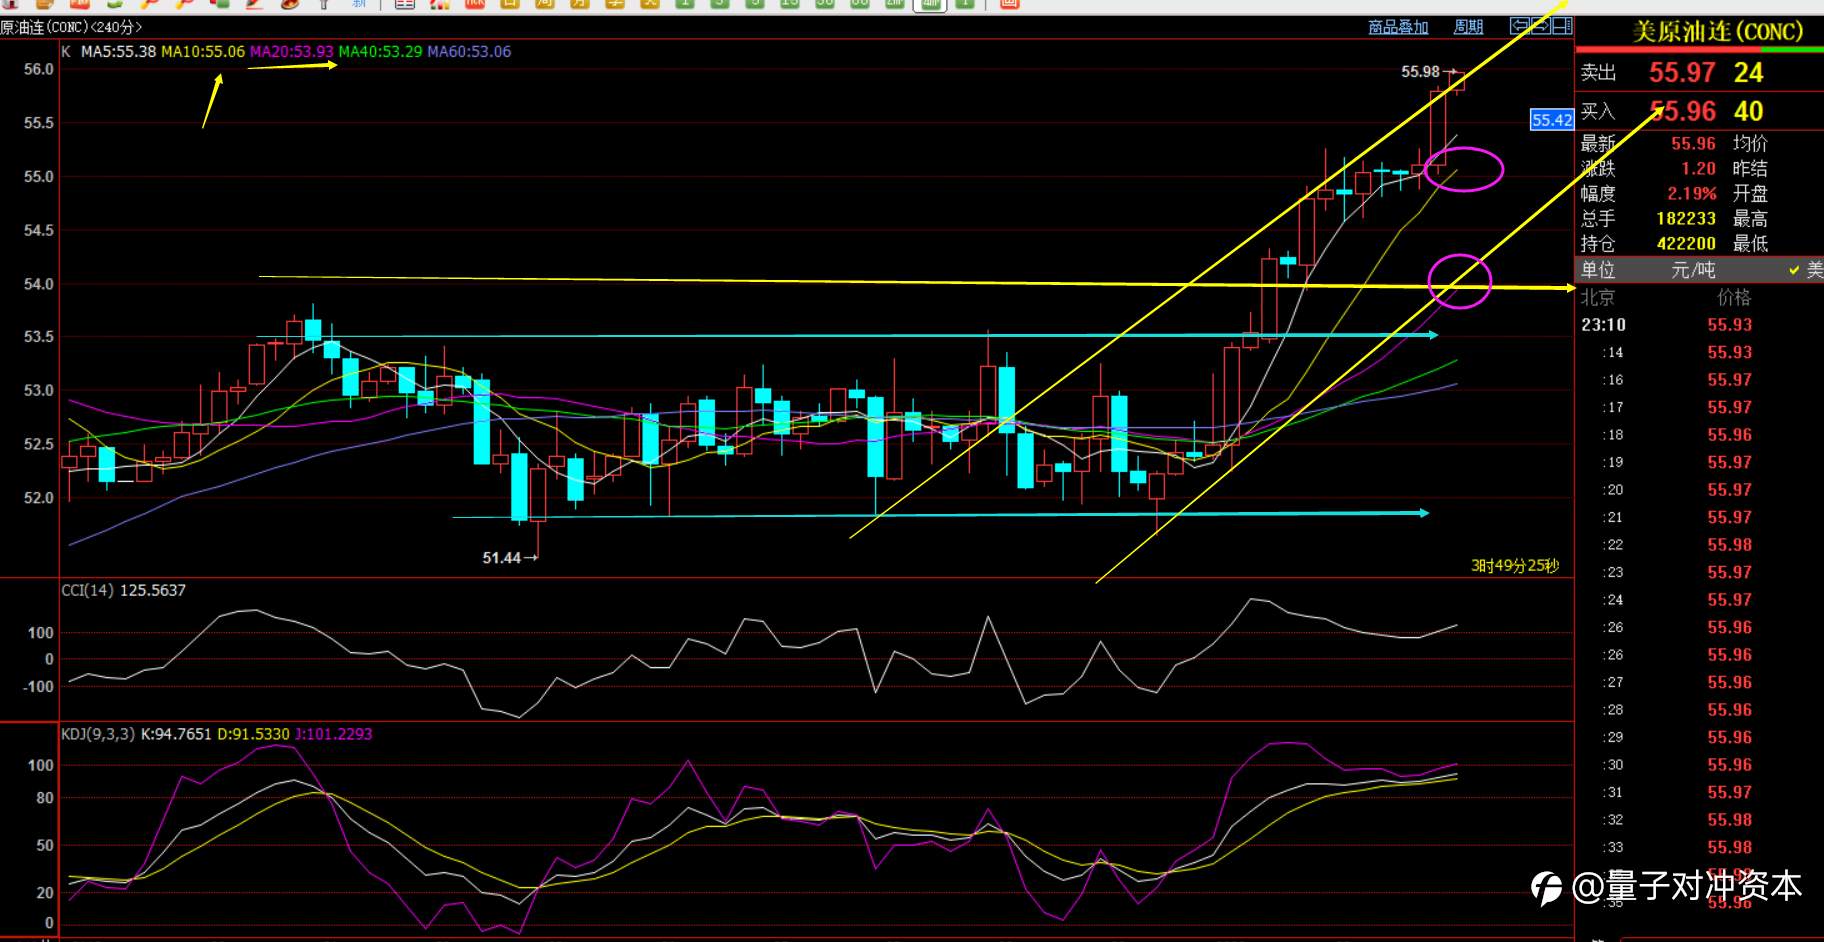Viewport: 1824px width, 942px height.
Task: Click the 北京 time column header
Action: point(1598,298)
